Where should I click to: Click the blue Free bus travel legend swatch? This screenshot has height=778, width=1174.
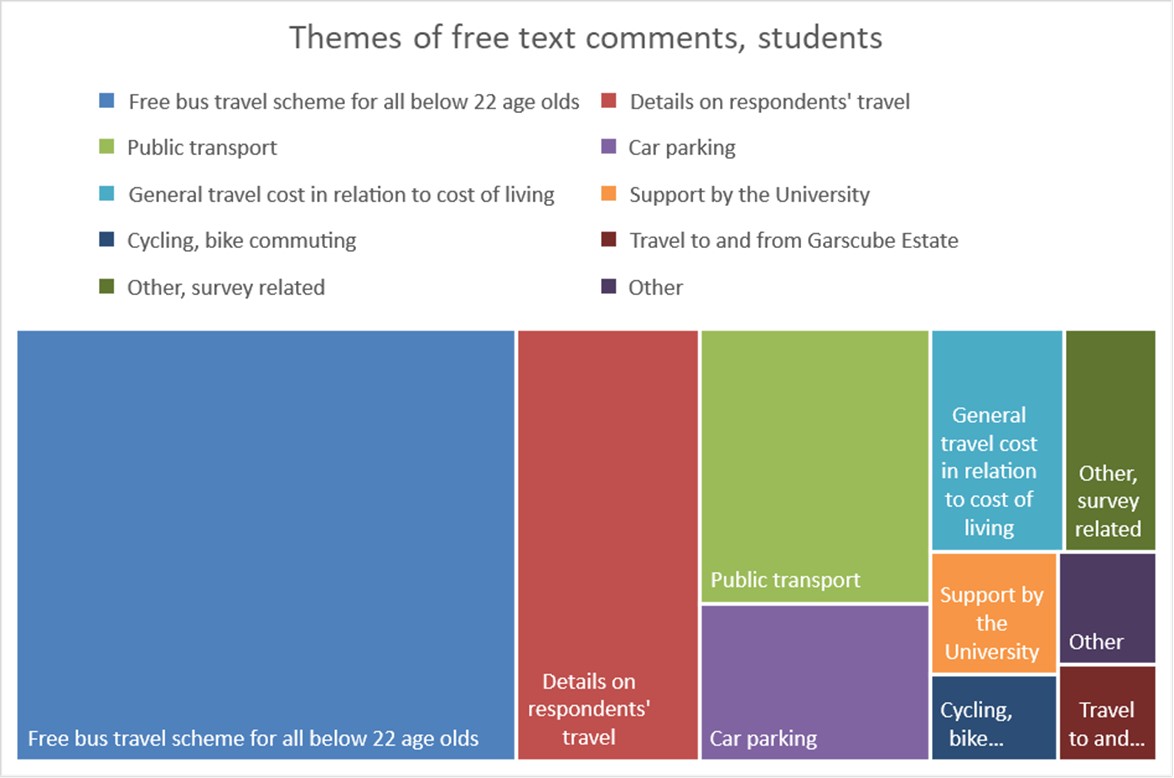click(x=107, y=101)
